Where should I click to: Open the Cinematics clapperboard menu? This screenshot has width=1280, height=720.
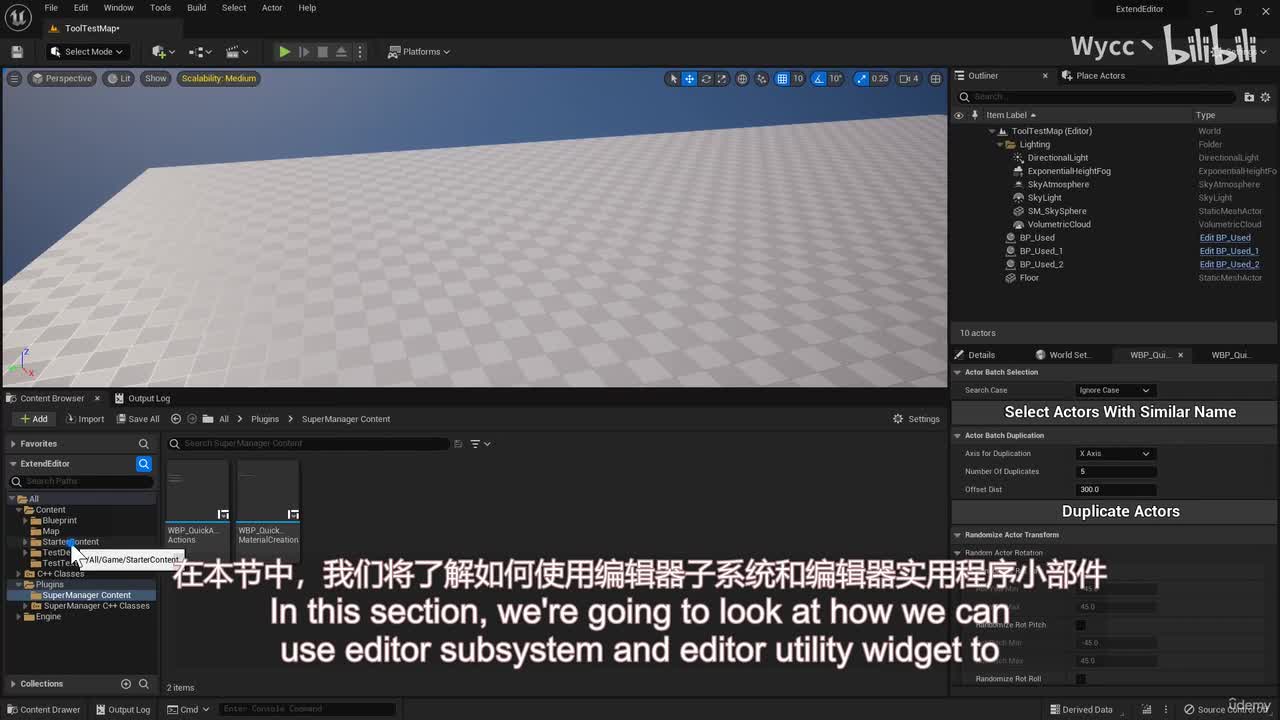coord(237,52)
